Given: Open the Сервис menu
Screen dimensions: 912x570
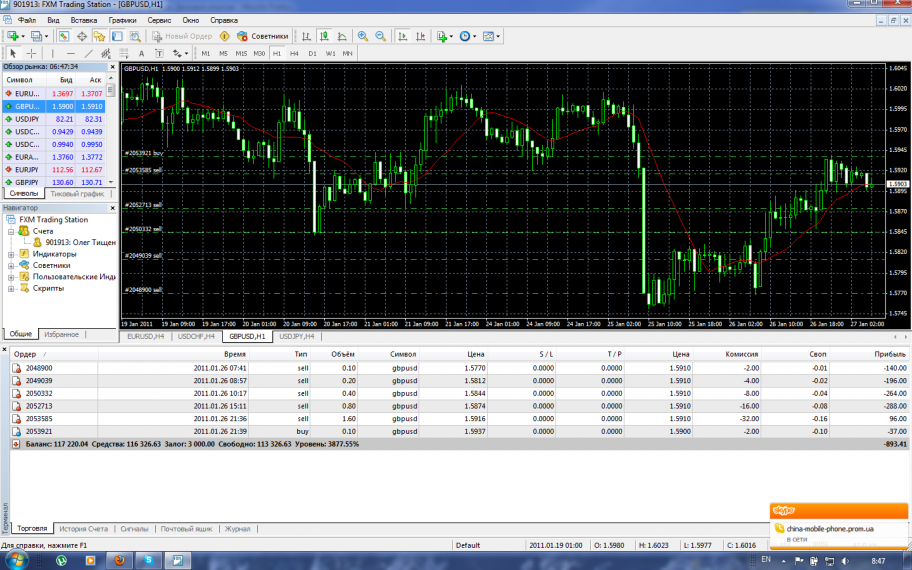Looking at the screenshot, I should [x=159, y=20].
